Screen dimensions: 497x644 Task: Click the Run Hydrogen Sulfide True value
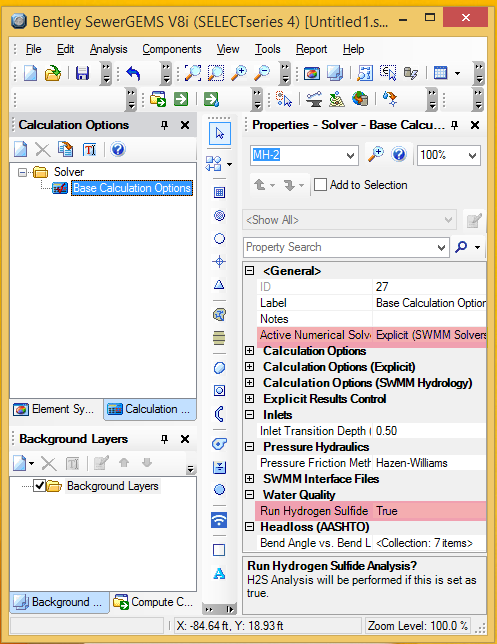[x=430, y=511]
